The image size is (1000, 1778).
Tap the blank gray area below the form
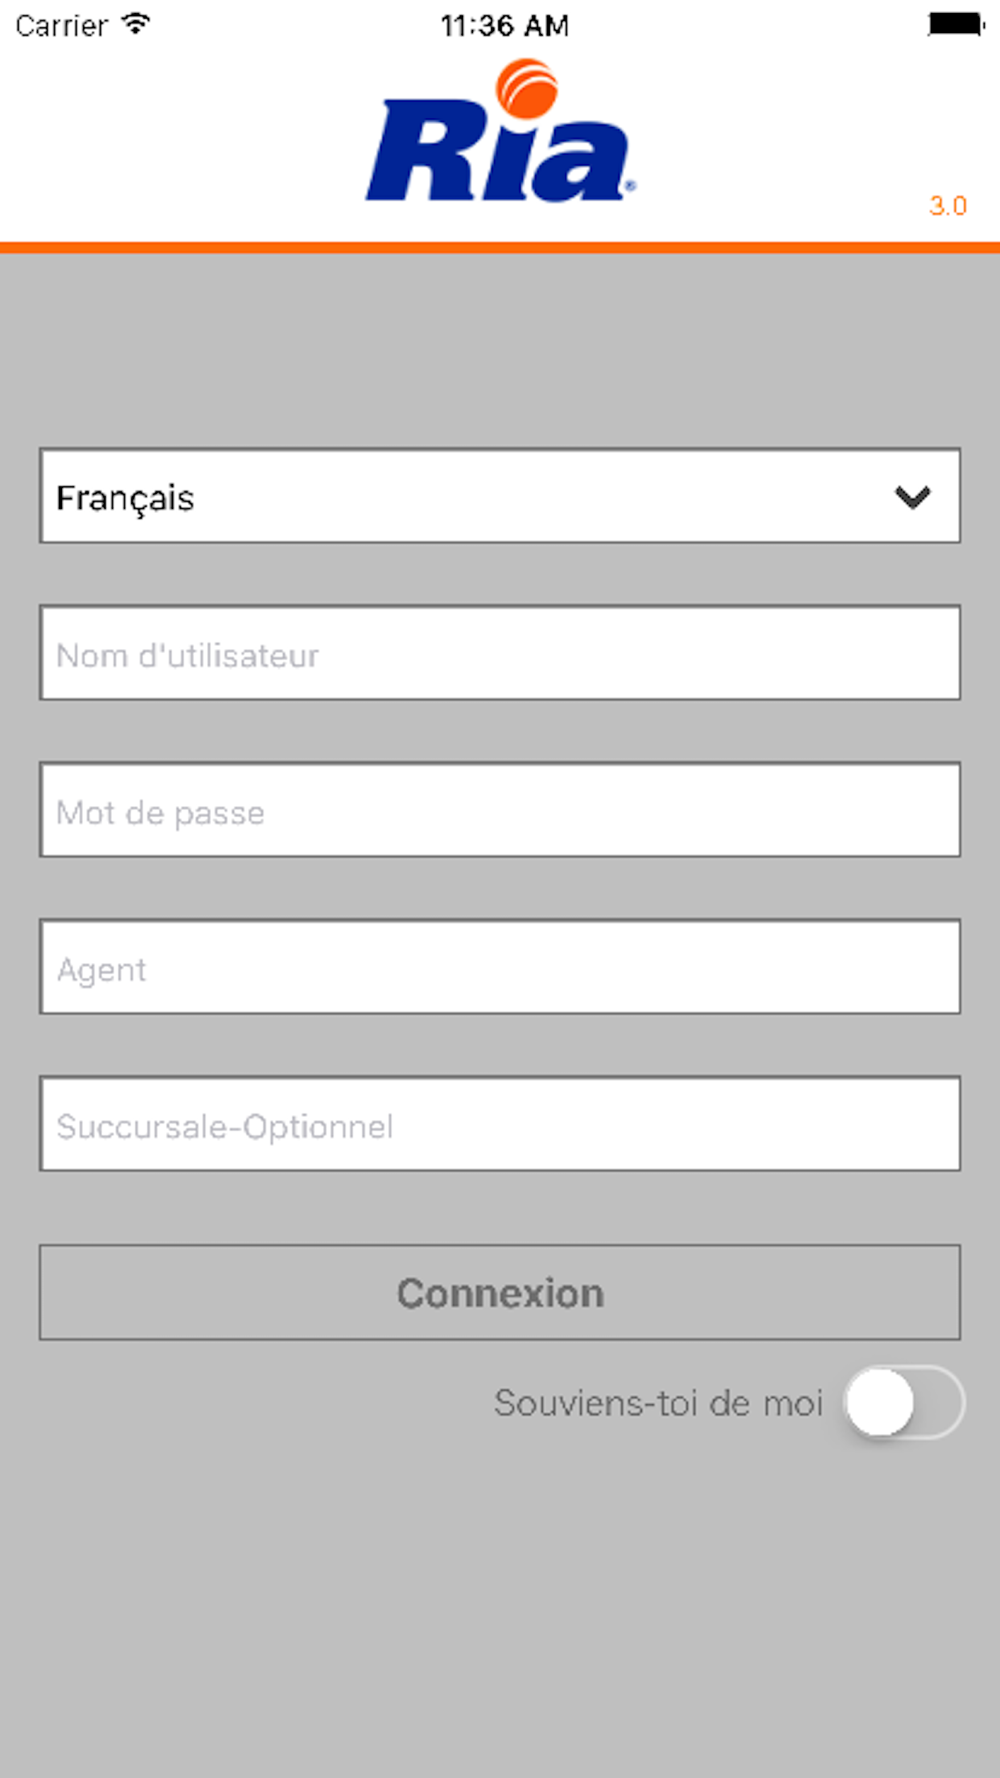pyautogui.click(x=500, y=1610)
